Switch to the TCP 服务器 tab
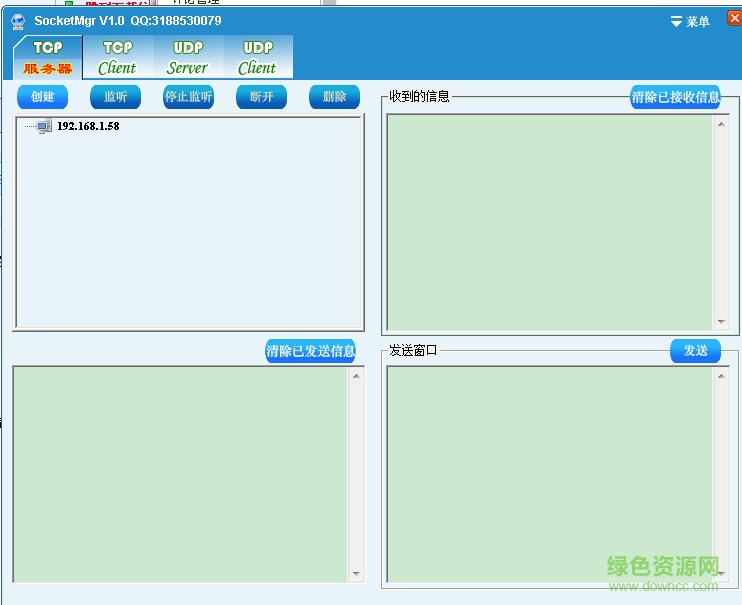The width and height of the screenshot is (742, 605). pos(48,57)
